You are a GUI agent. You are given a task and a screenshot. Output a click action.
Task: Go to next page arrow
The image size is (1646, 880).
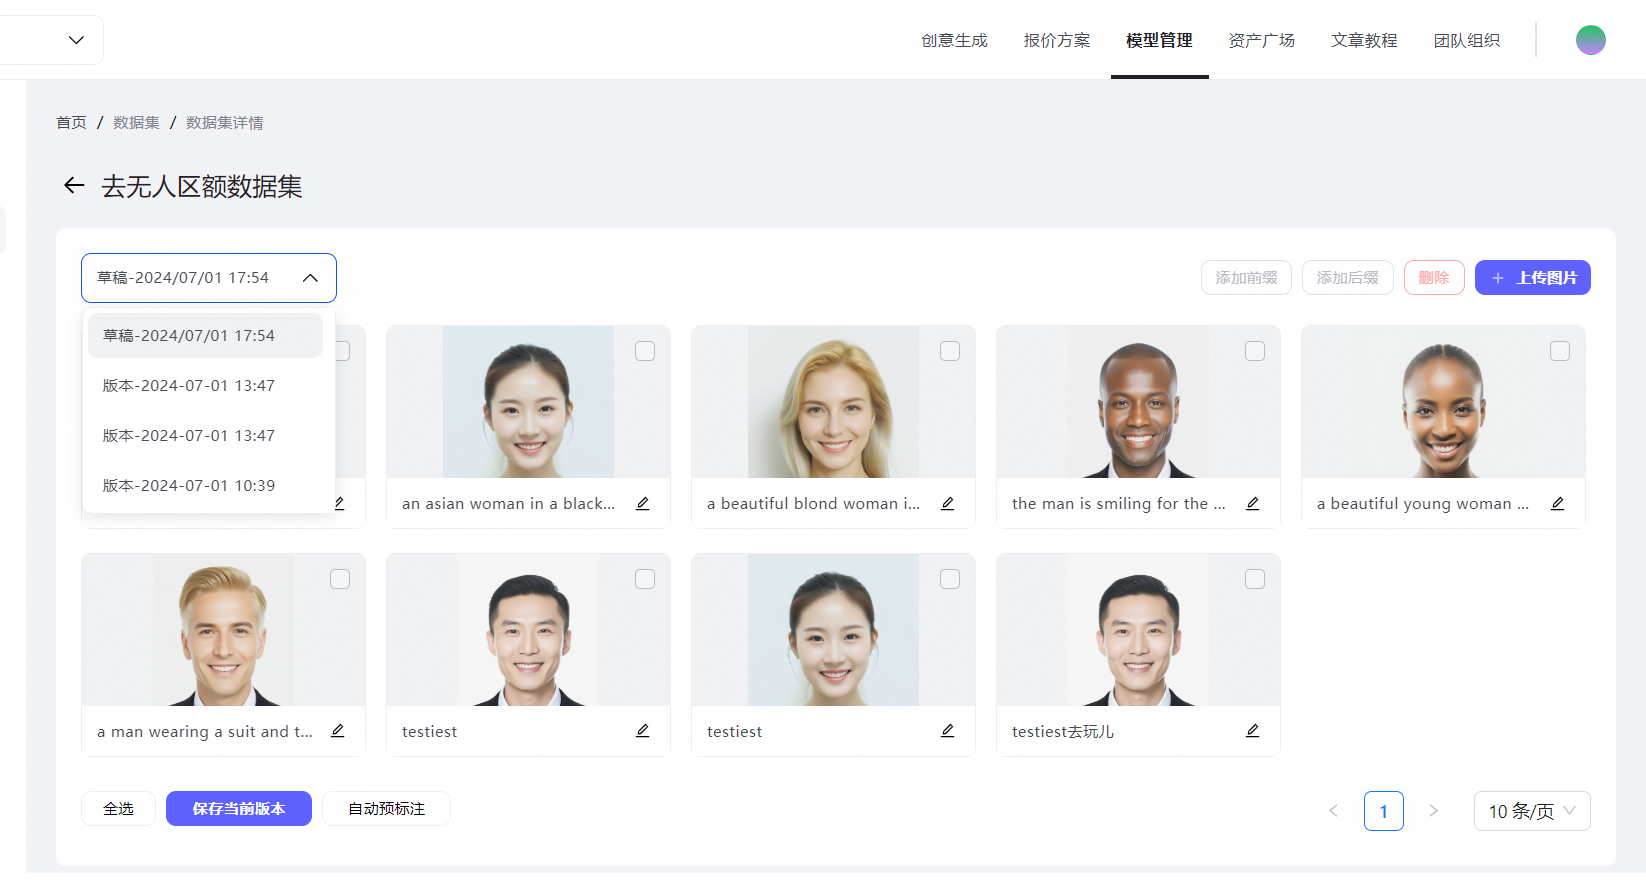click(x=1434, y=811)
